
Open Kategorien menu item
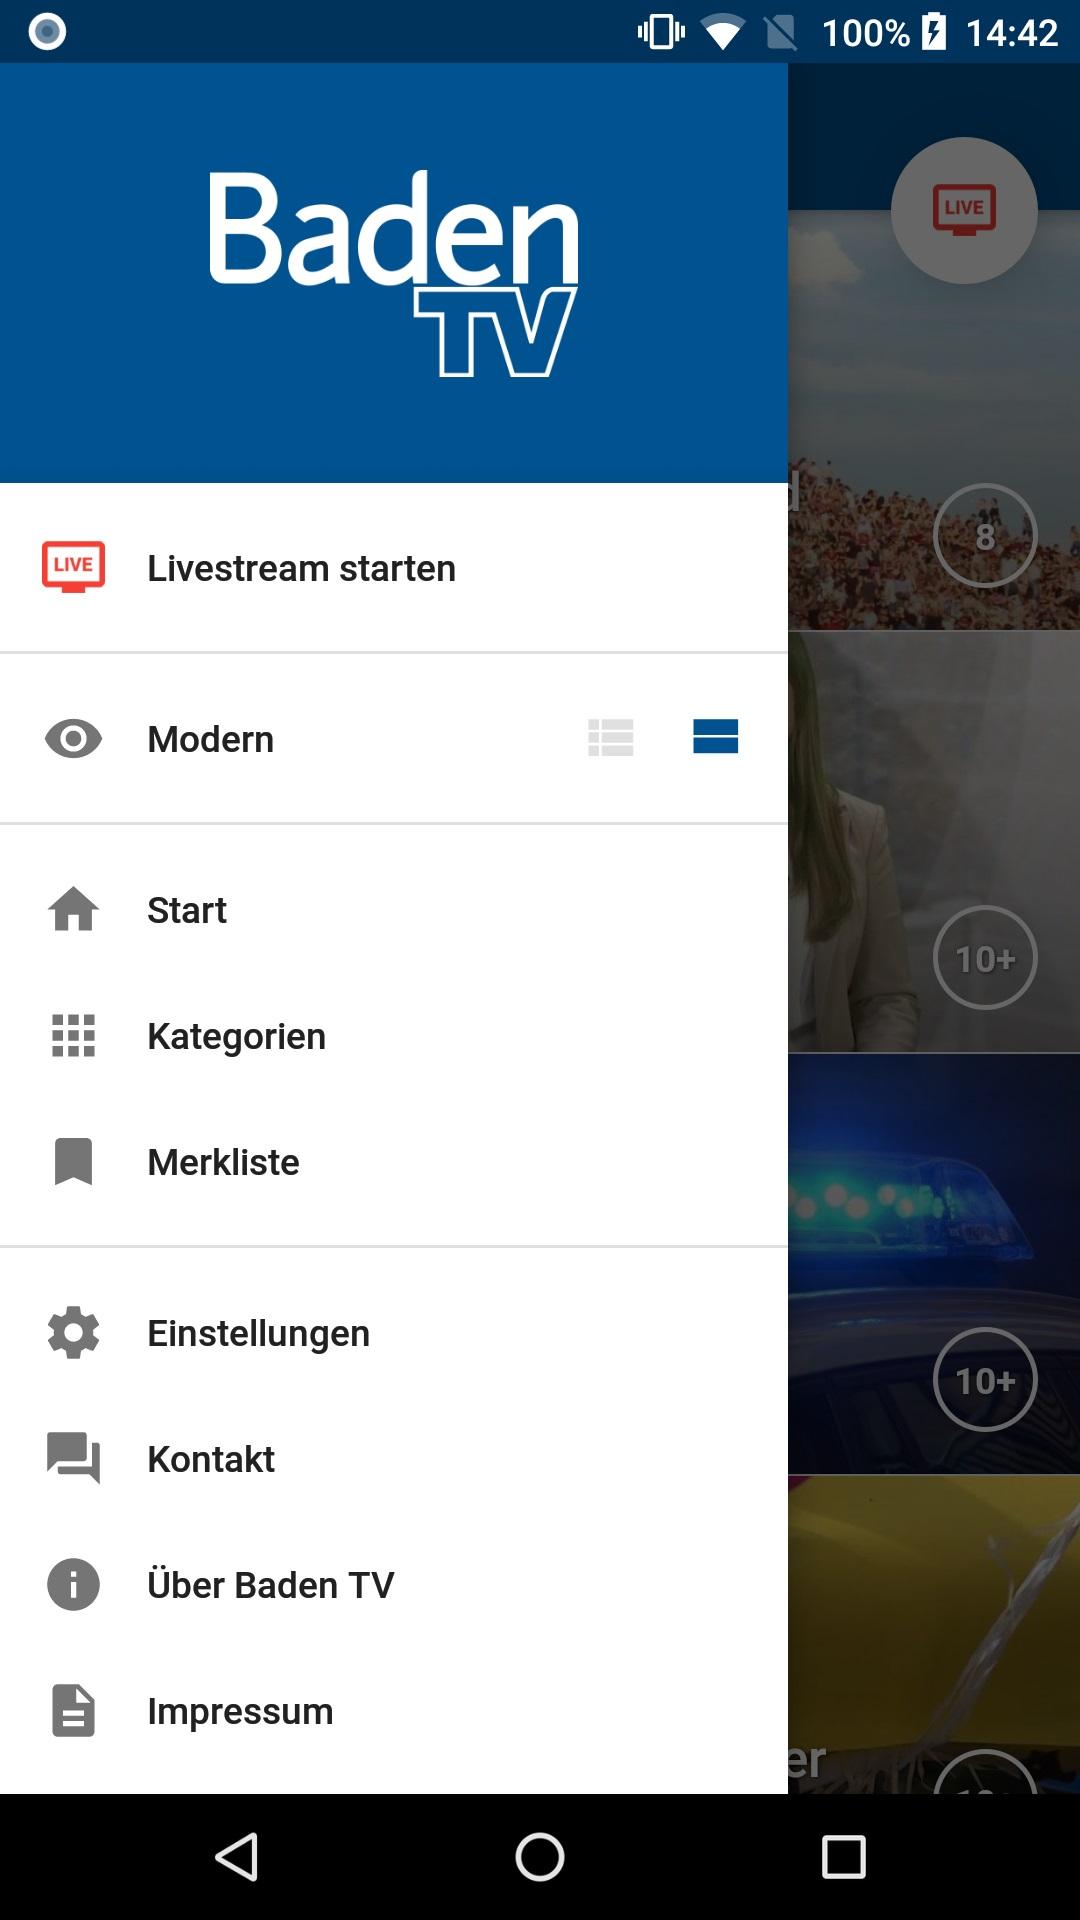point(394,1036)
